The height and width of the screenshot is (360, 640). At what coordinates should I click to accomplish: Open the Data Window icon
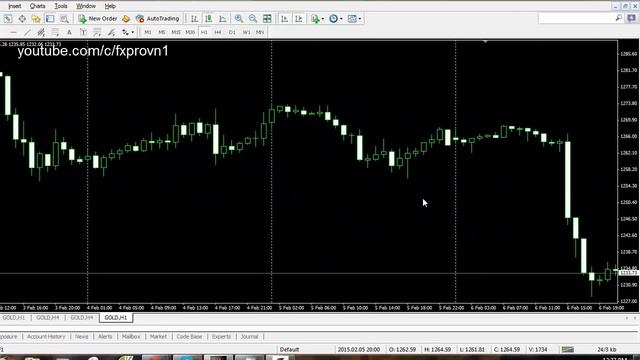point(22,18)
